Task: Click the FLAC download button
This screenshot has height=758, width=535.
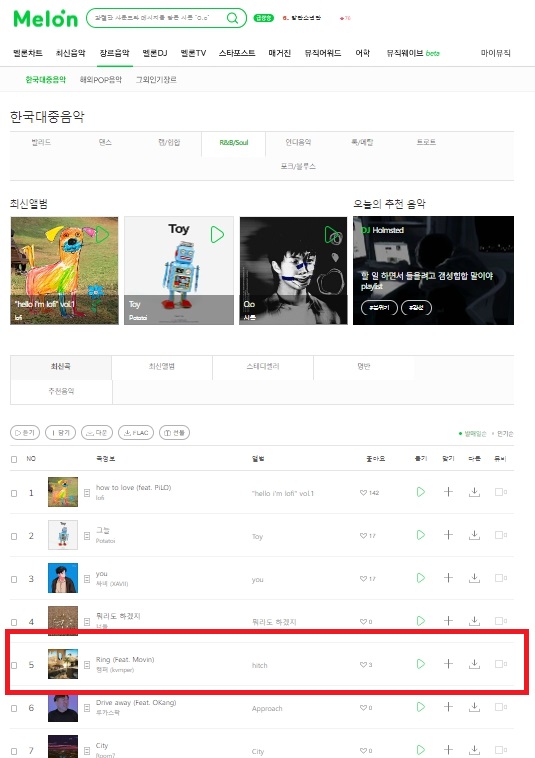Action: point(136,433)
